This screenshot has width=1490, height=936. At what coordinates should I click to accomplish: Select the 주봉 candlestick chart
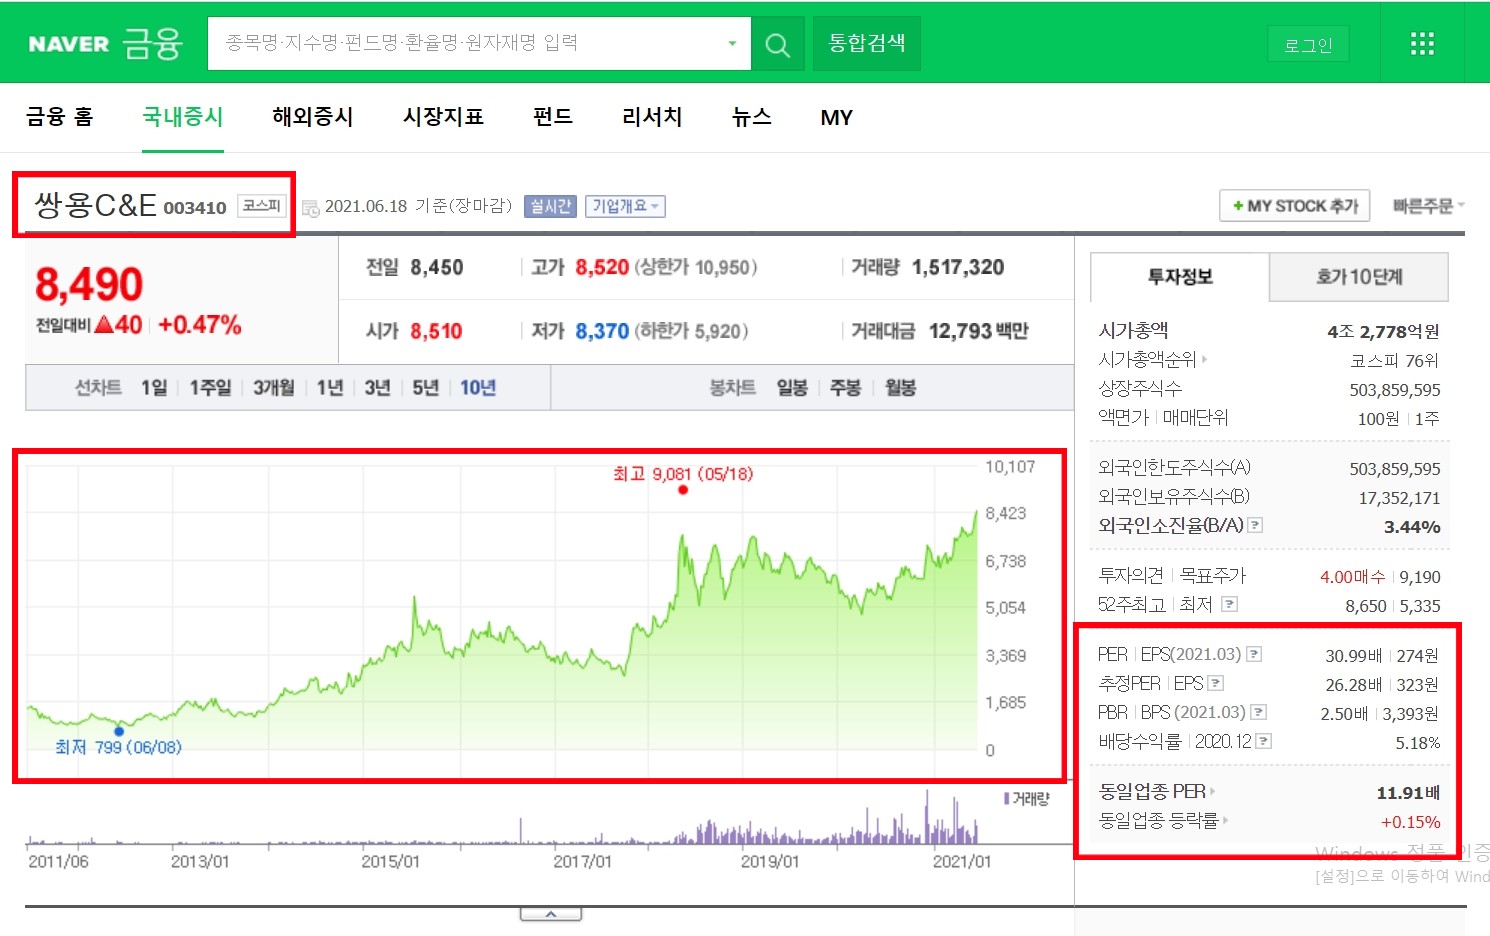click(x=845, y=388)
